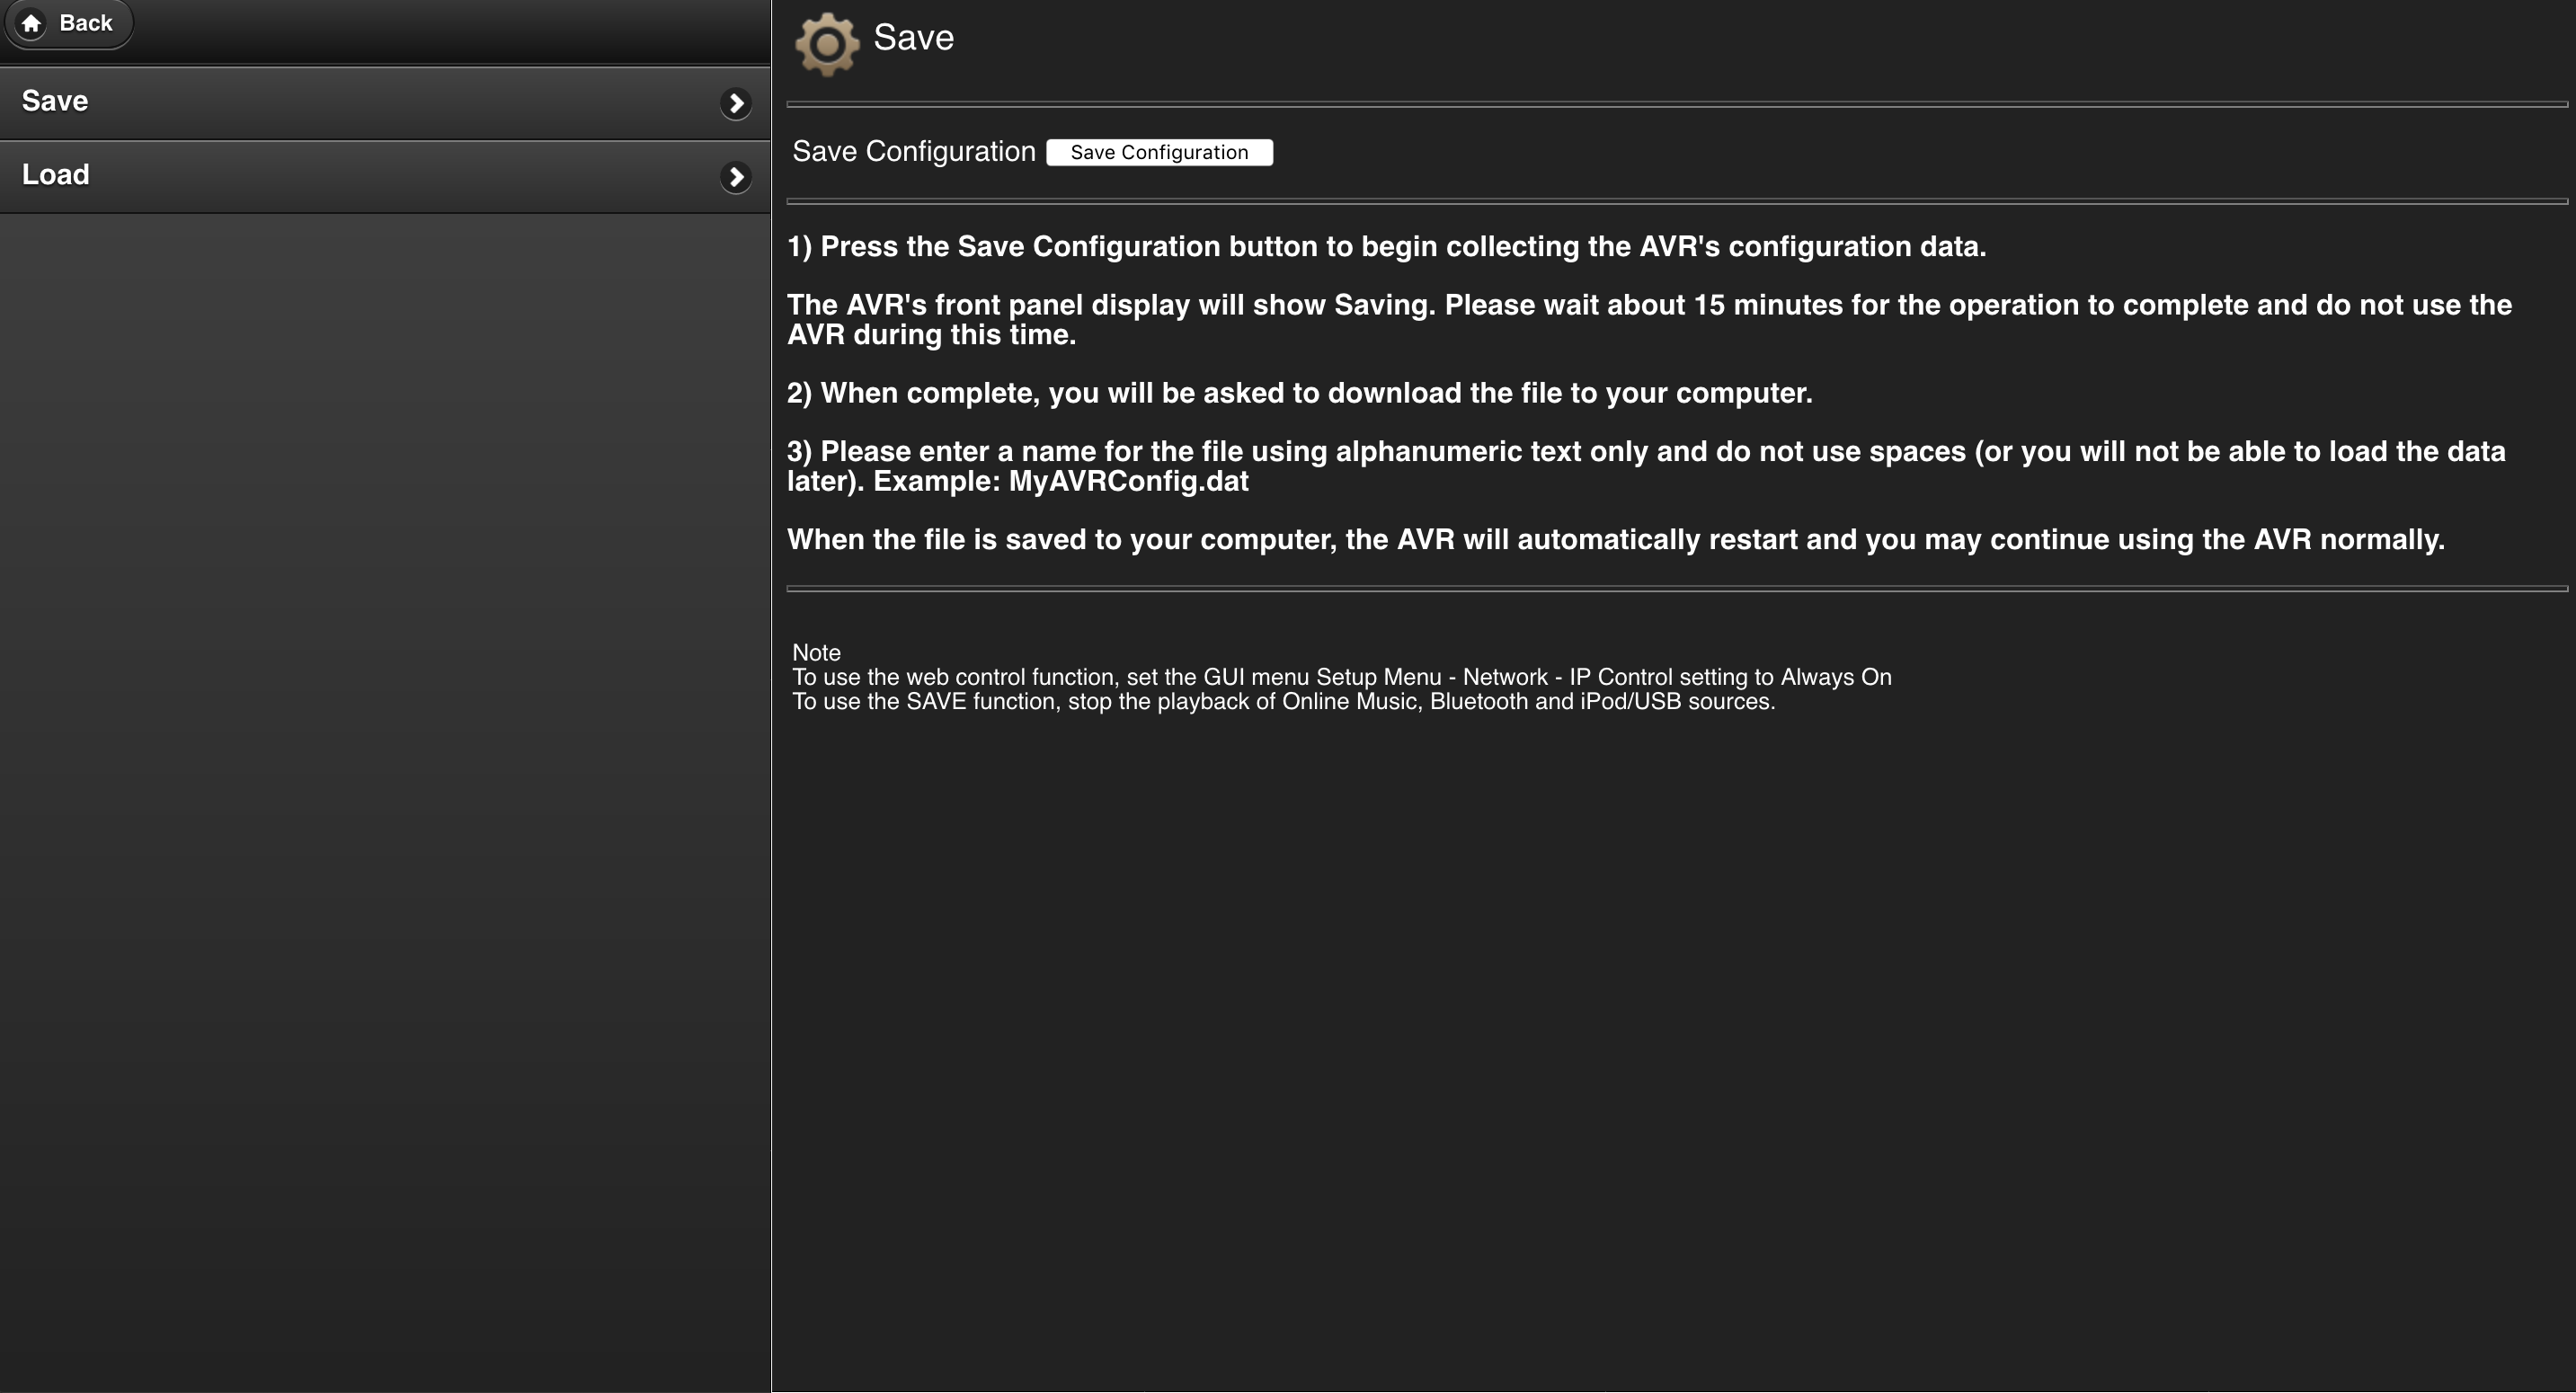Click the Save page heading text
The image size is (2576, 1393).
coord(913,38)
